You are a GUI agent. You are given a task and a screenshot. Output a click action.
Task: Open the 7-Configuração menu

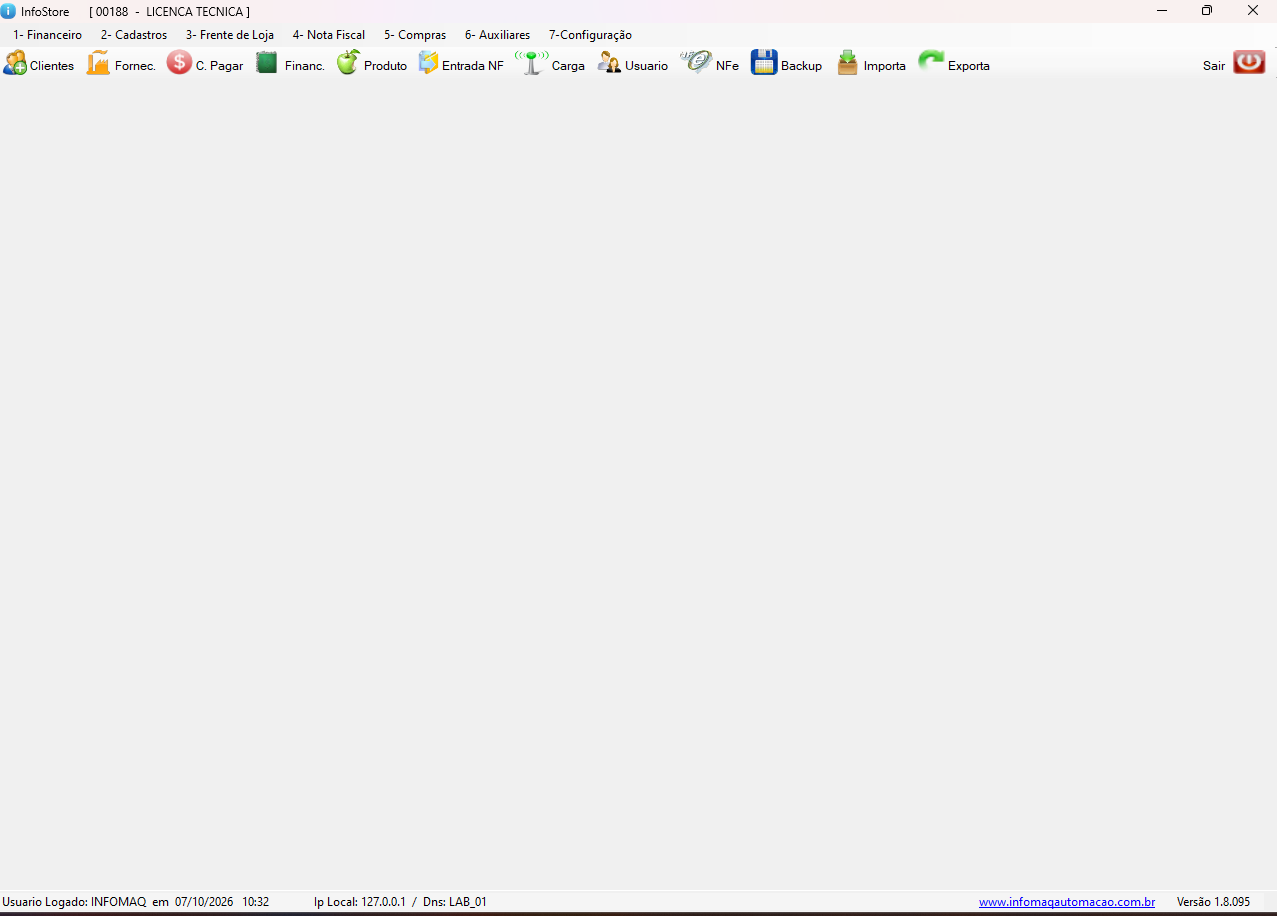pos(590,35)
